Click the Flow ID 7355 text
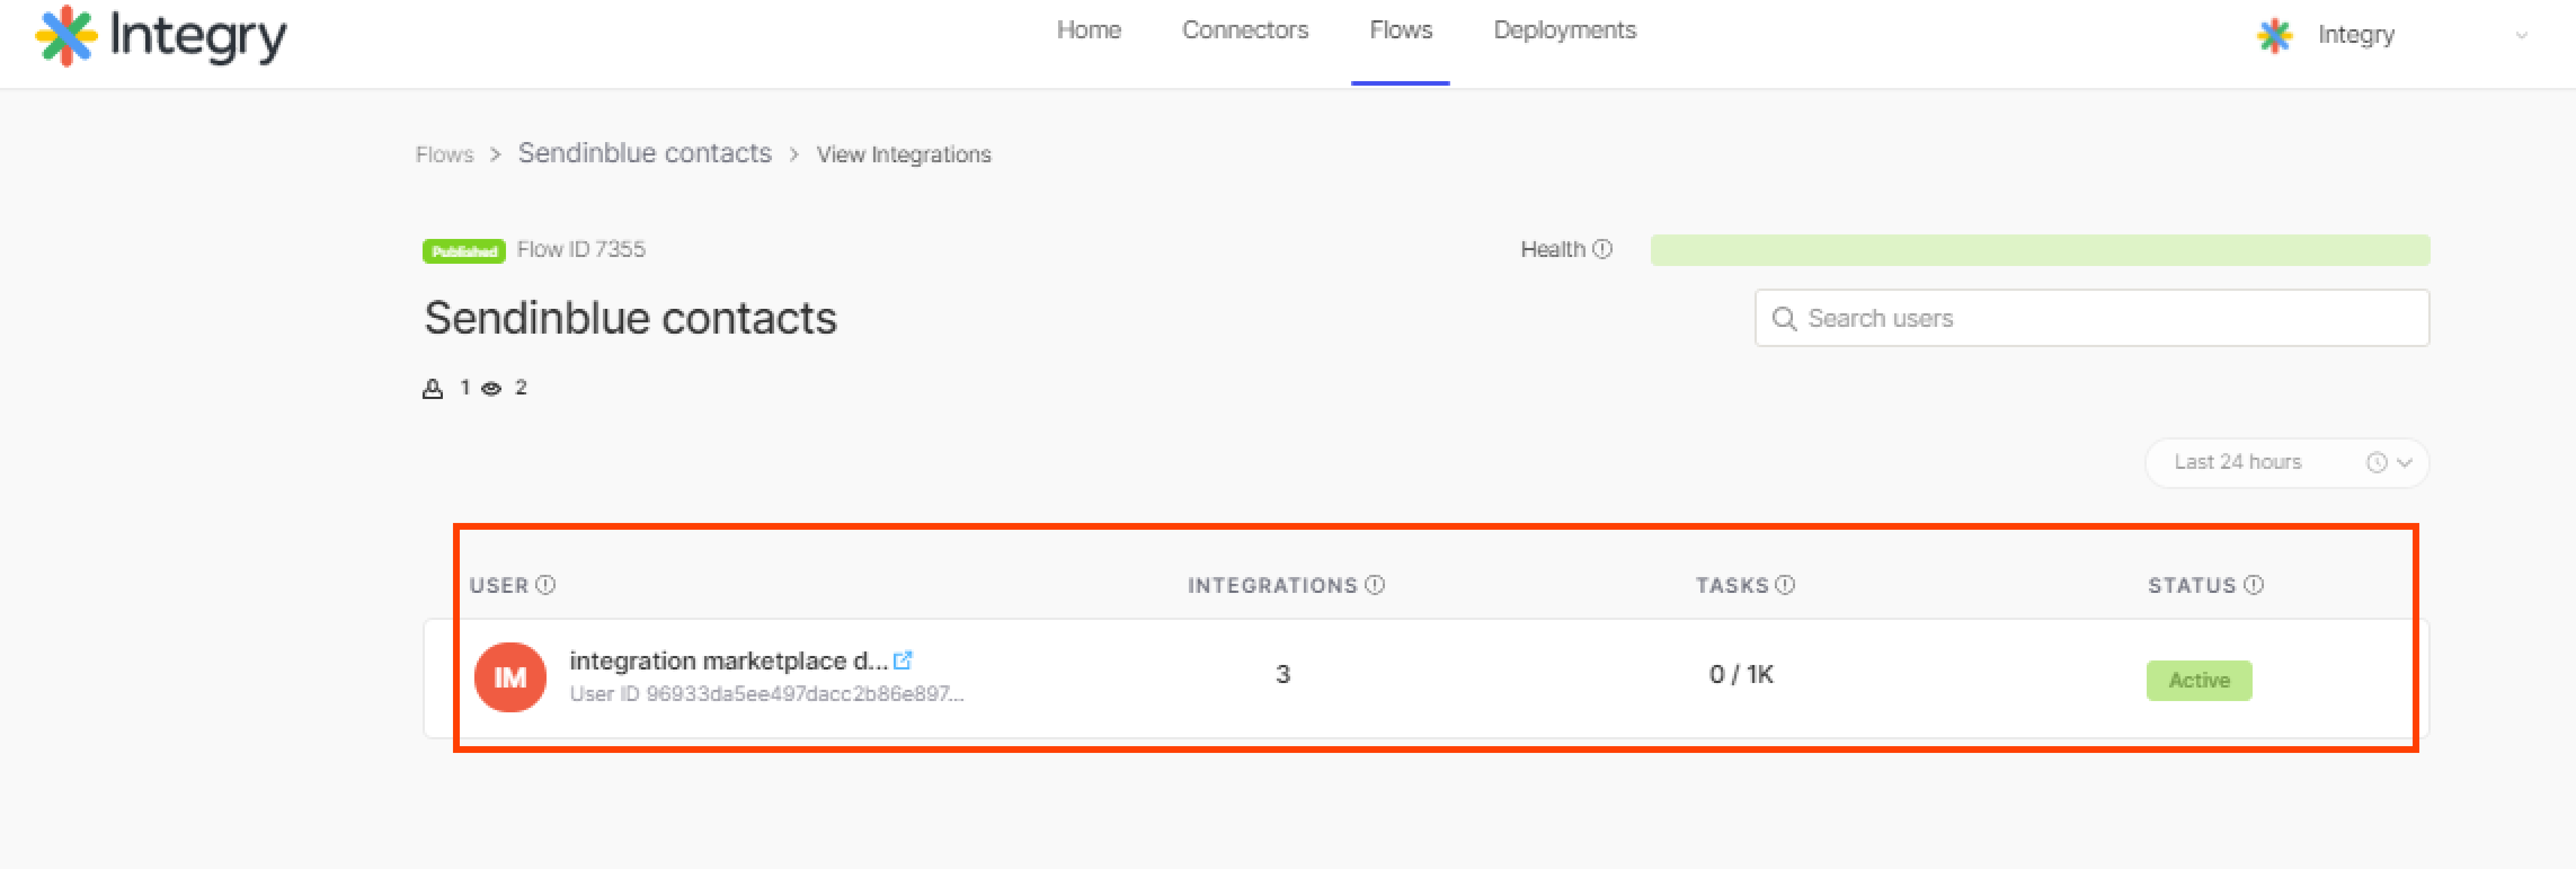The height and width of the screenshot is (869, 2576). (581, 249)
